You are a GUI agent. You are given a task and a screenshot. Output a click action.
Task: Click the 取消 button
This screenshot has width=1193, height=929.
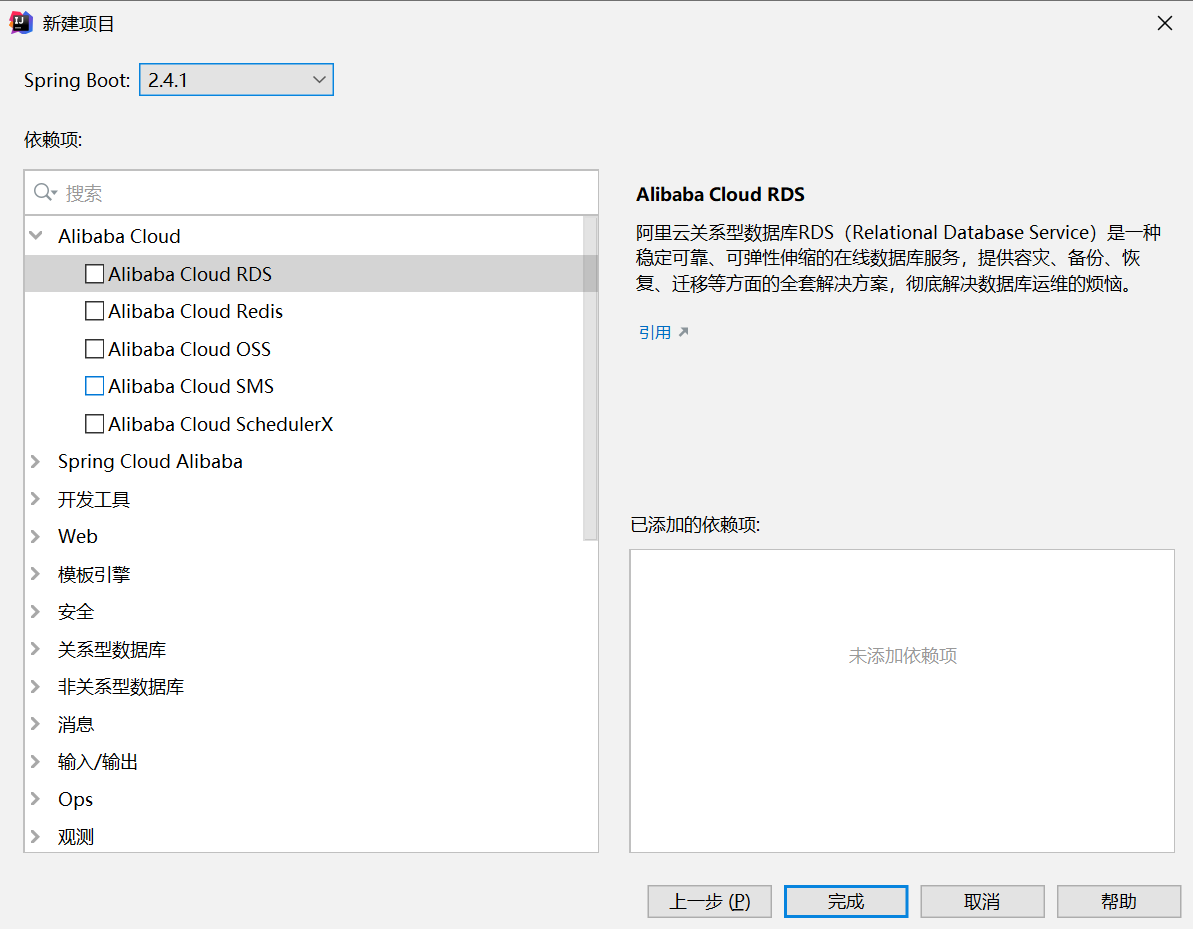coord(981,902)
